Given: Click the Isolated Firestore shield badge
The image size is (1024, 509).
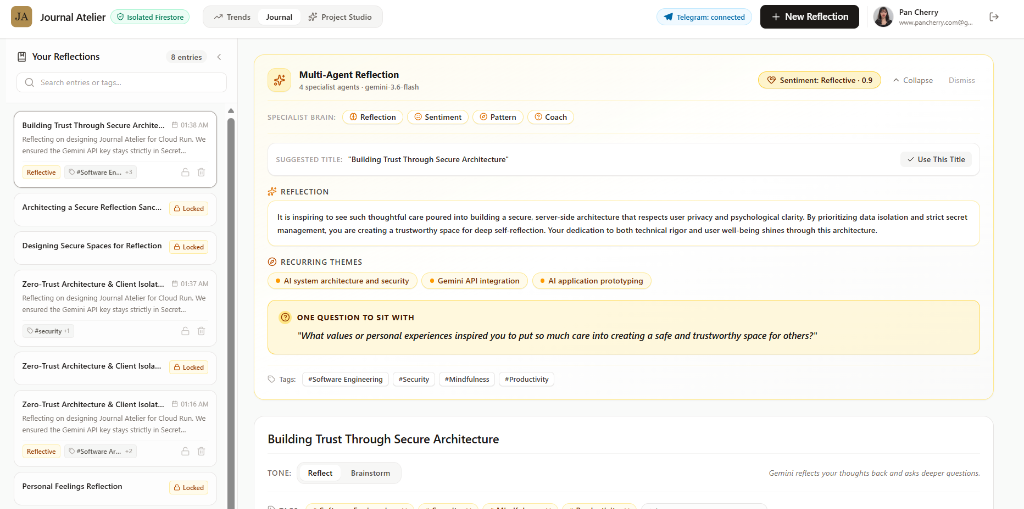Looking at the screenshot, I should (150, 17).
